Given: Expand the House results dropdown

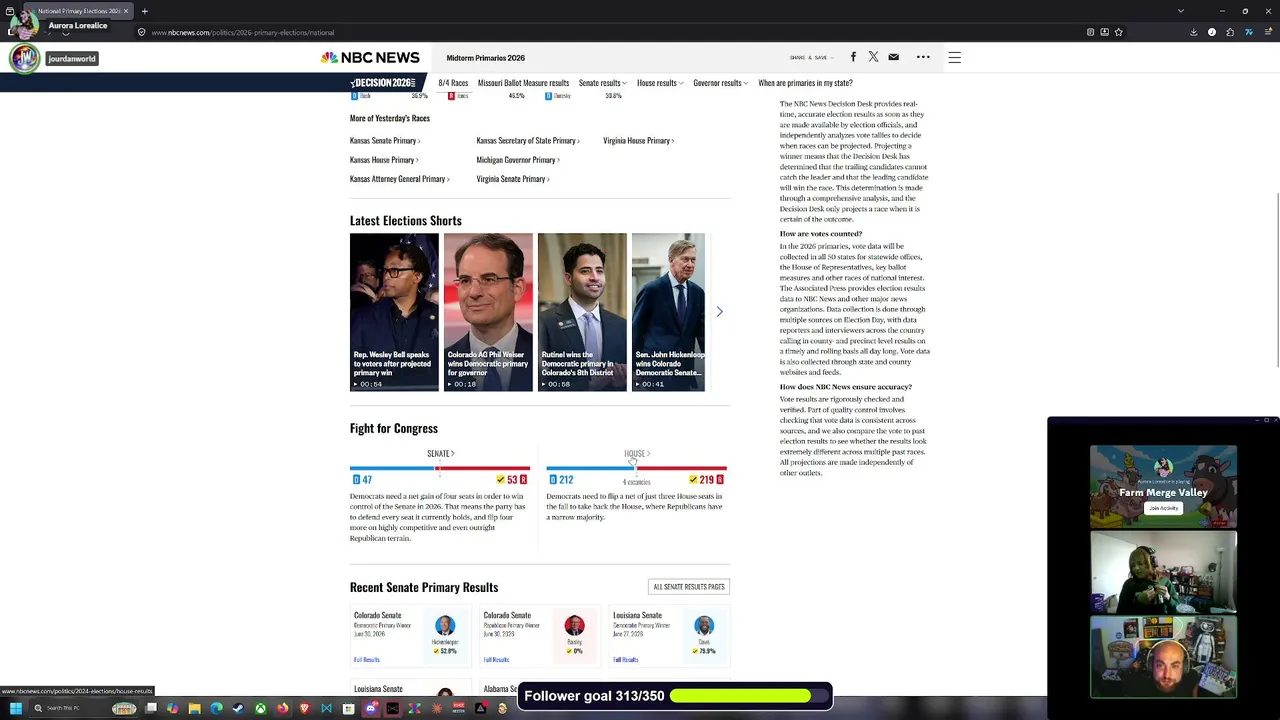Looking at the screenshot, I should (660, 83).
